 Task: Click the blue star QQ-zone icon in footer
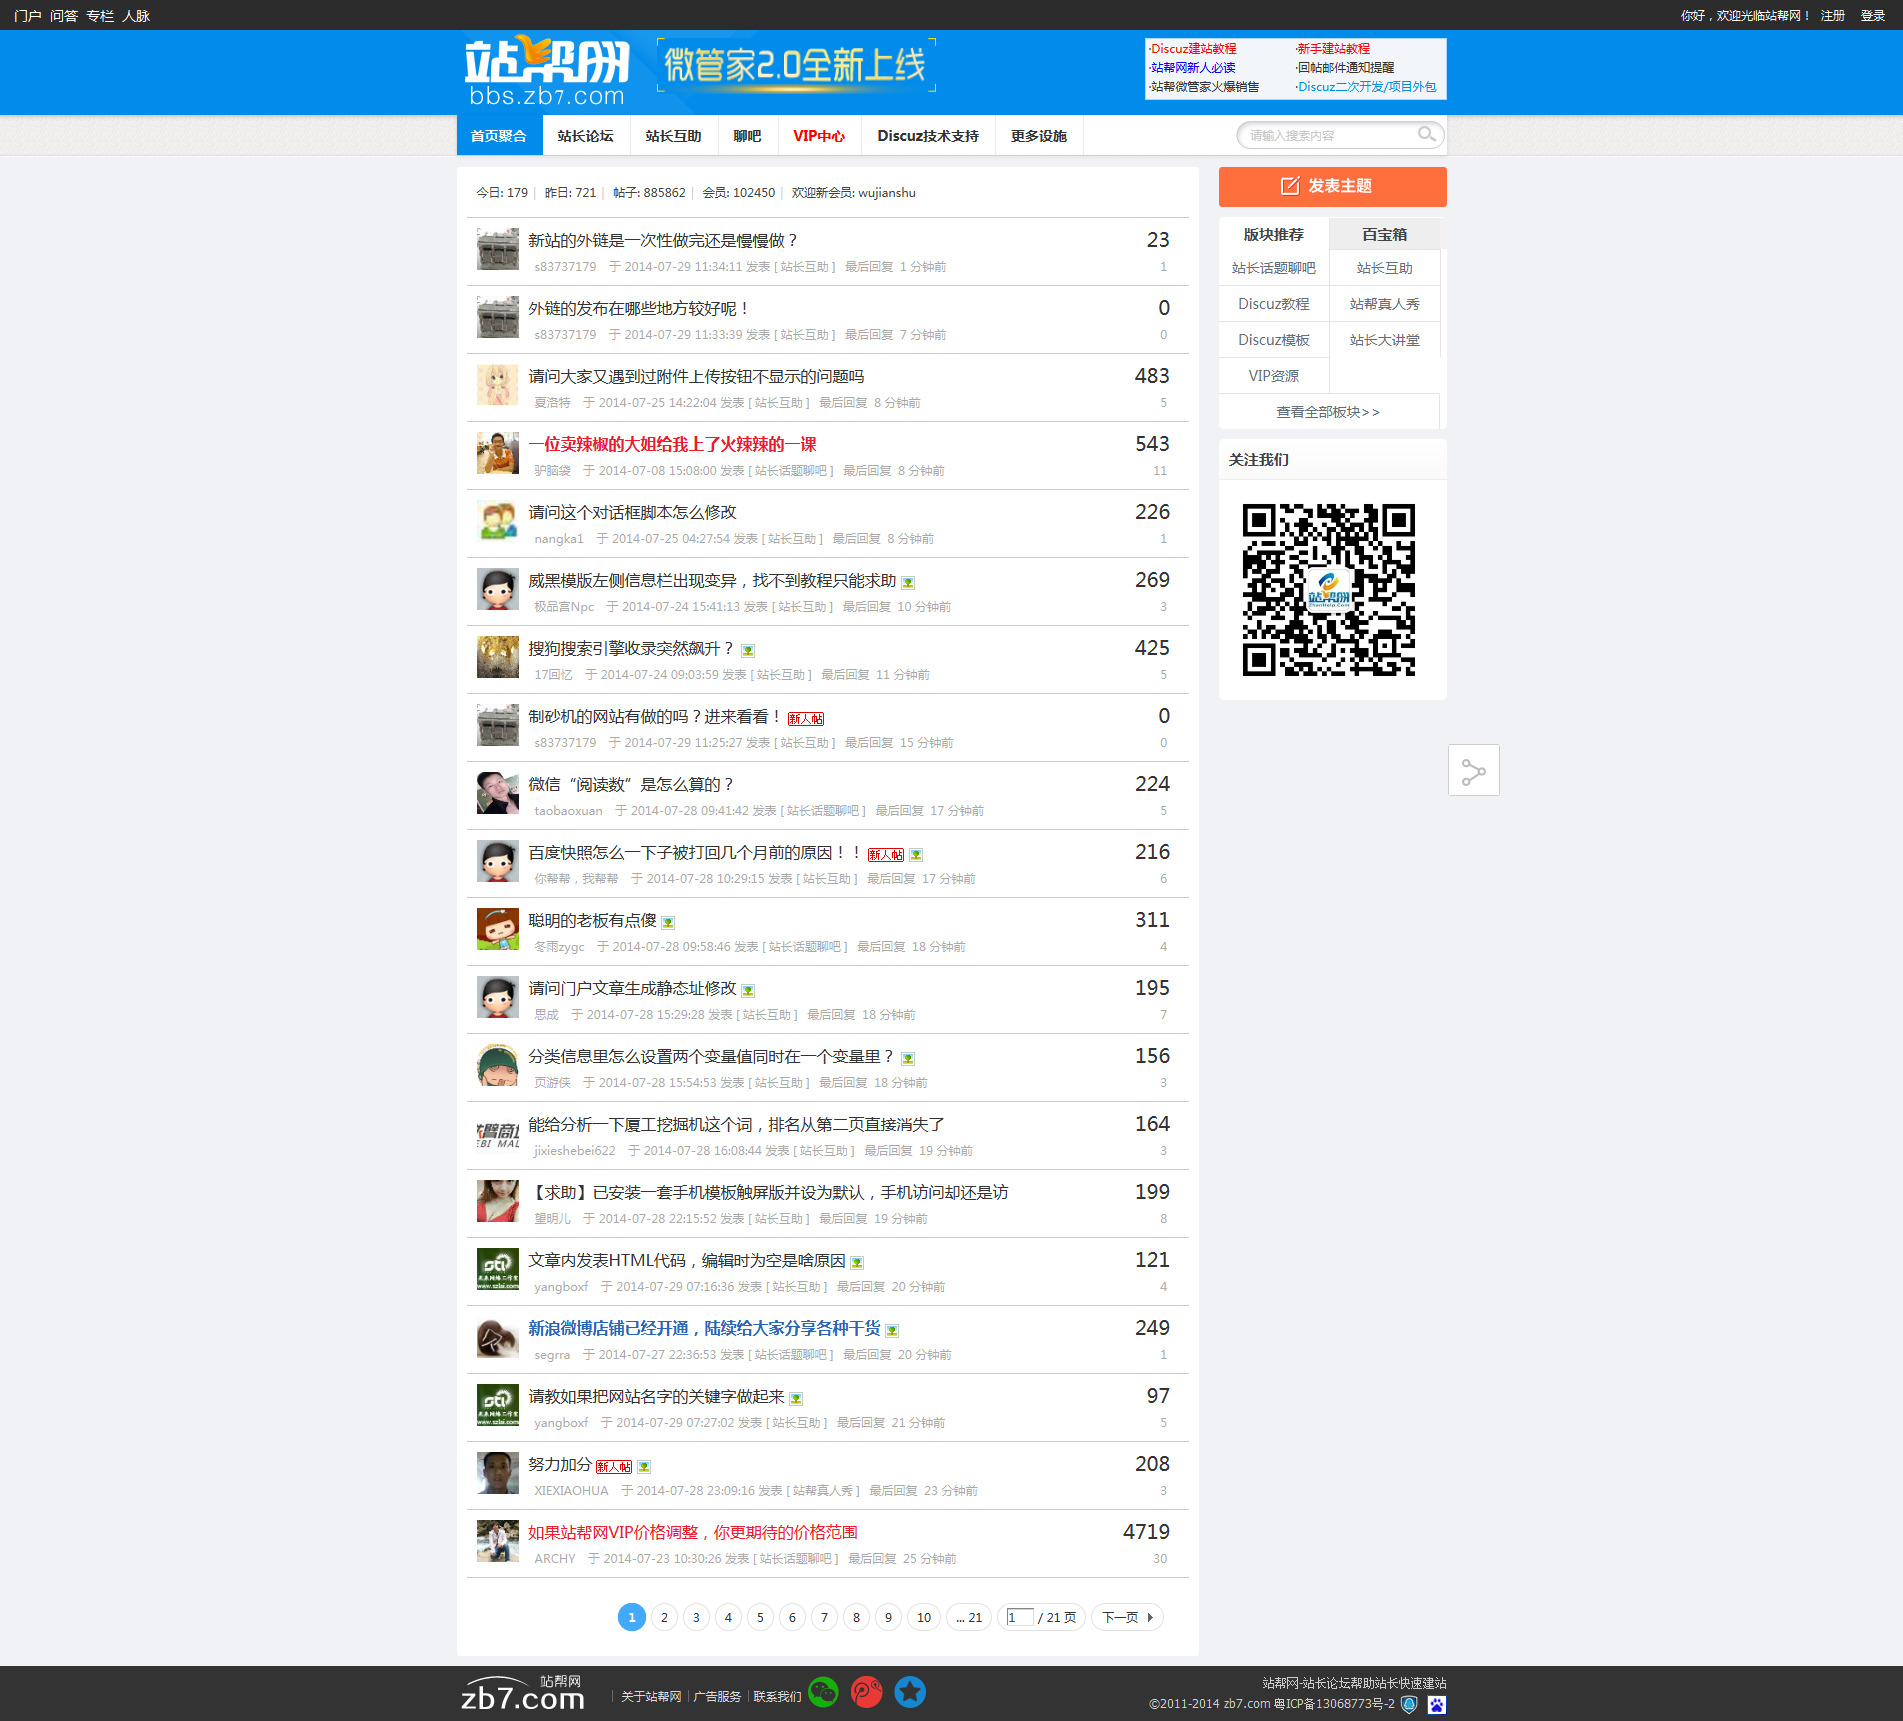(x=910, y=1692)
